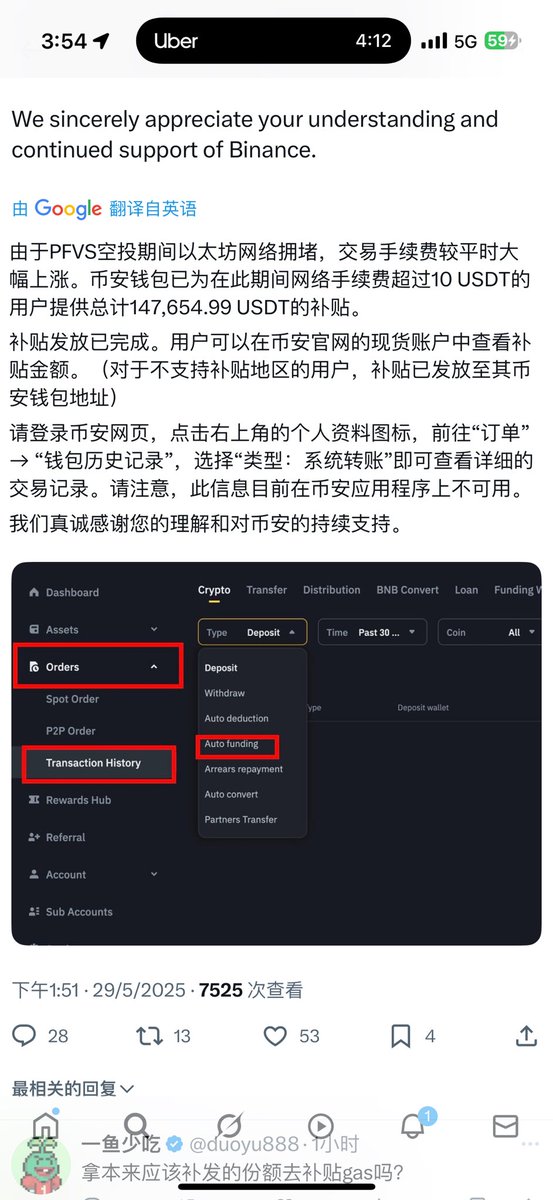Go to the home tab icon
The image size is (553, 1200).
(x=46, y=1125)
